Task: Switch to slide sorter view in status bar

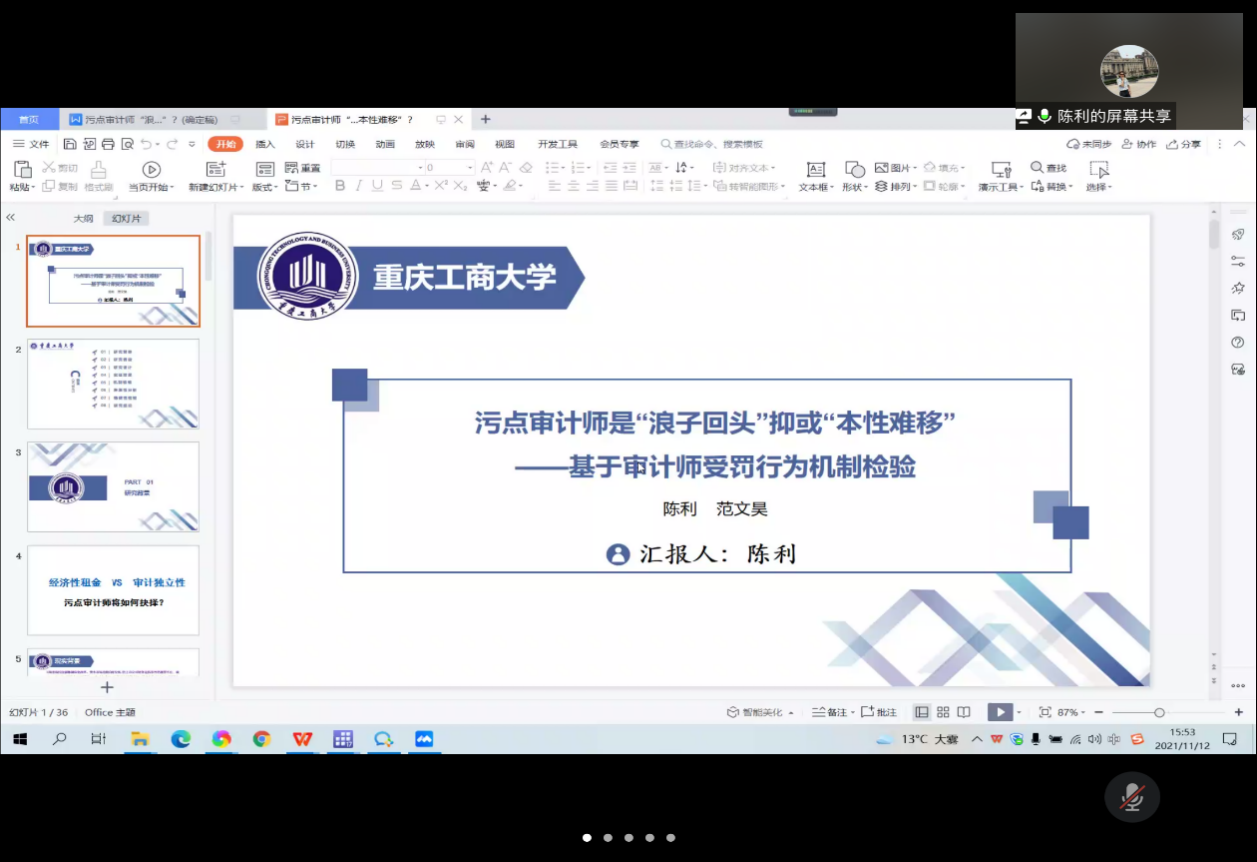Action: tap(943, 712)
